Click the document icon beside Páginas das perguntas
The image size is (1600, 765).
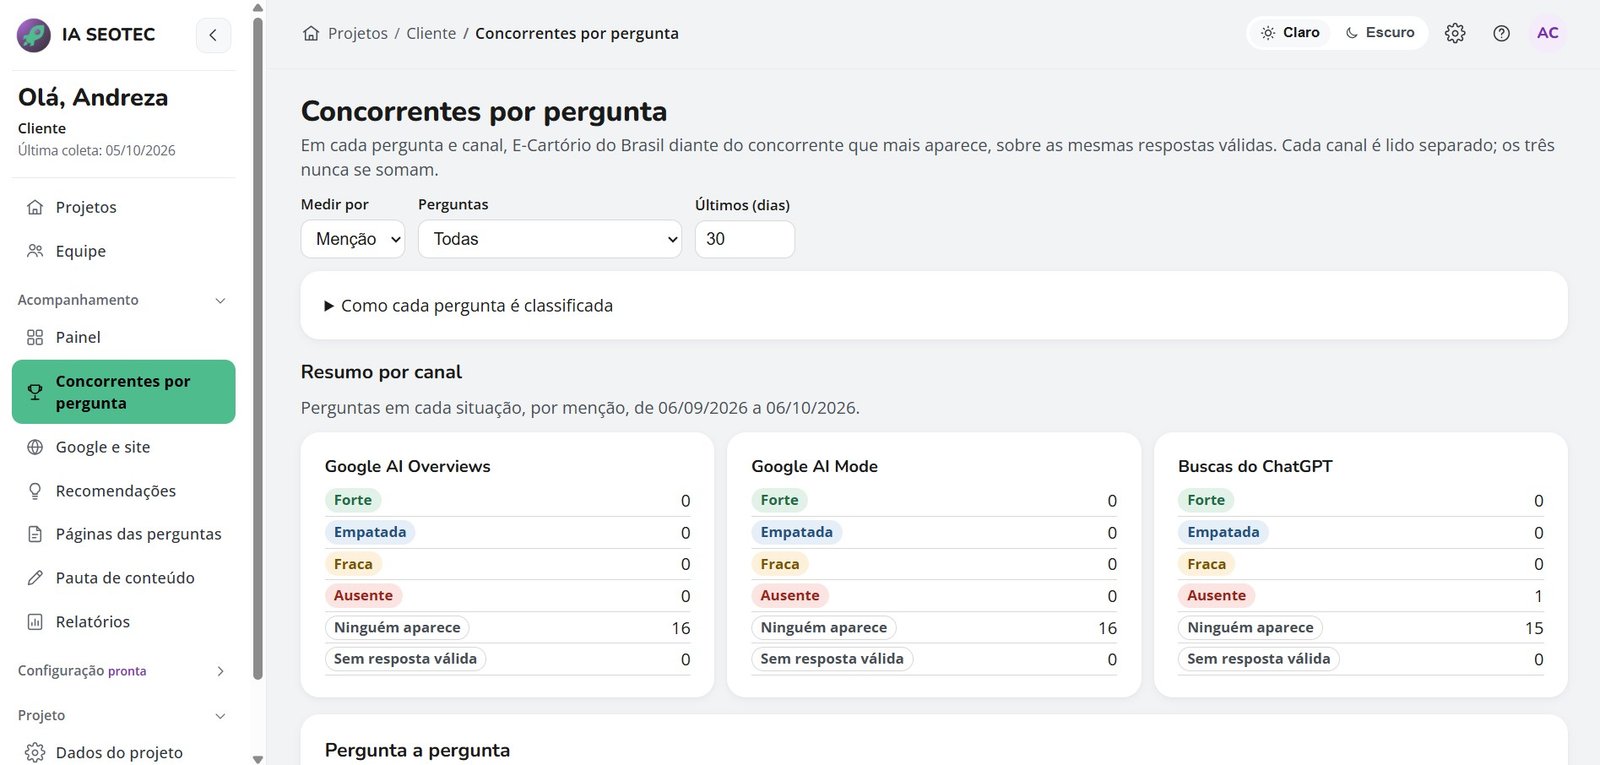tap(35, 534)
